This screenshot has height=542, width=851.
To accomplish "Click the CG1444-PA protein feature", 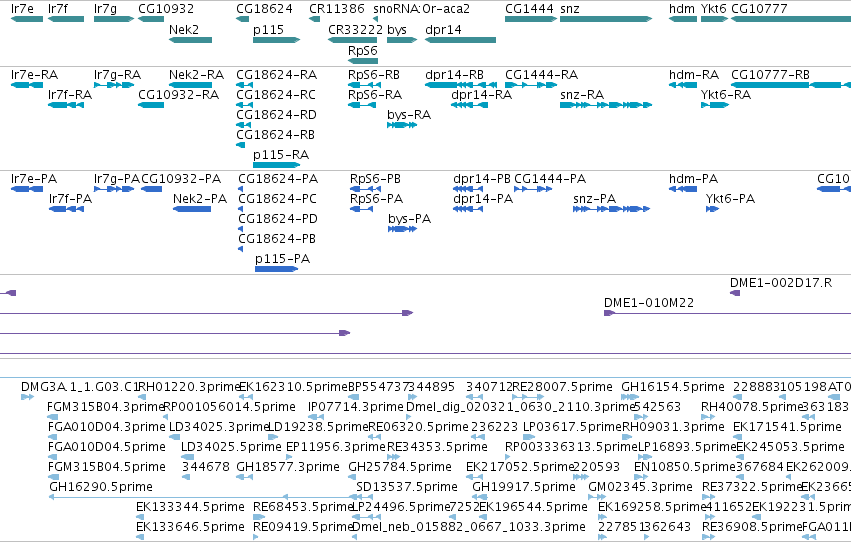I will (533, 189).
